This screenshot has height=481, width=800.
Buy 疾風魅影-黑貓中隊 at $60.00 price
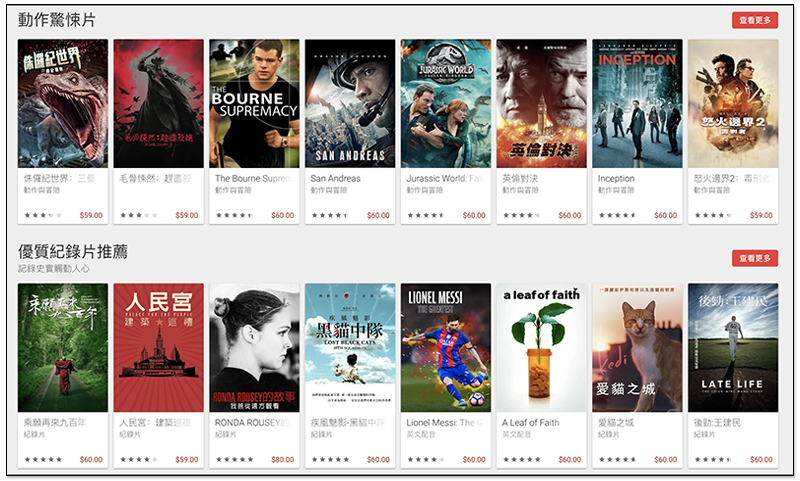[x=378, y=460]
